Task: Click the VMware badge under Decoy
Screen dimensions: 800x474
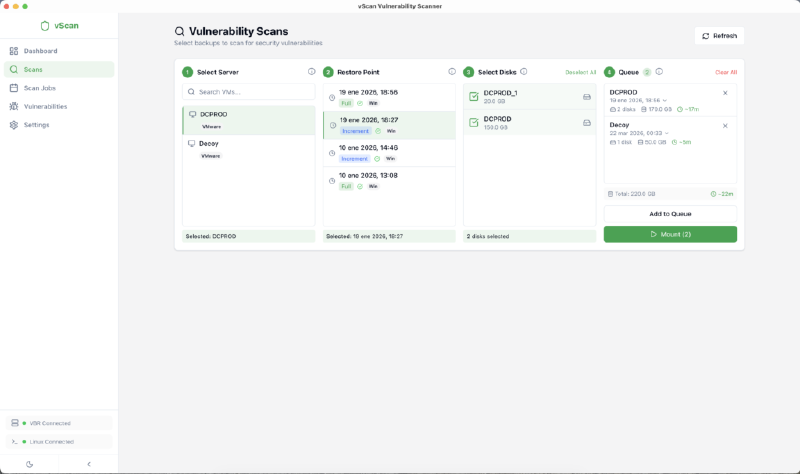Action: click(211, 156)
